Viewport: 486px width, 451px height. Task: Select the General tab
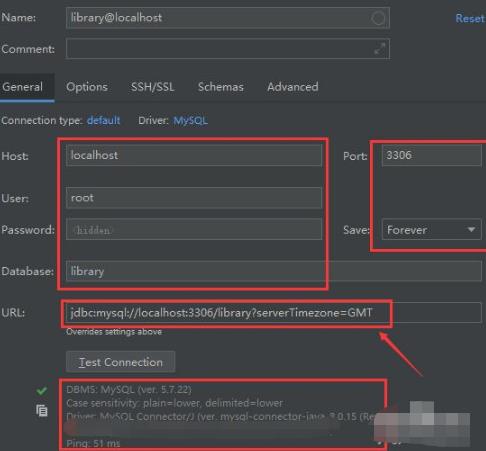(x=23, y=87)
